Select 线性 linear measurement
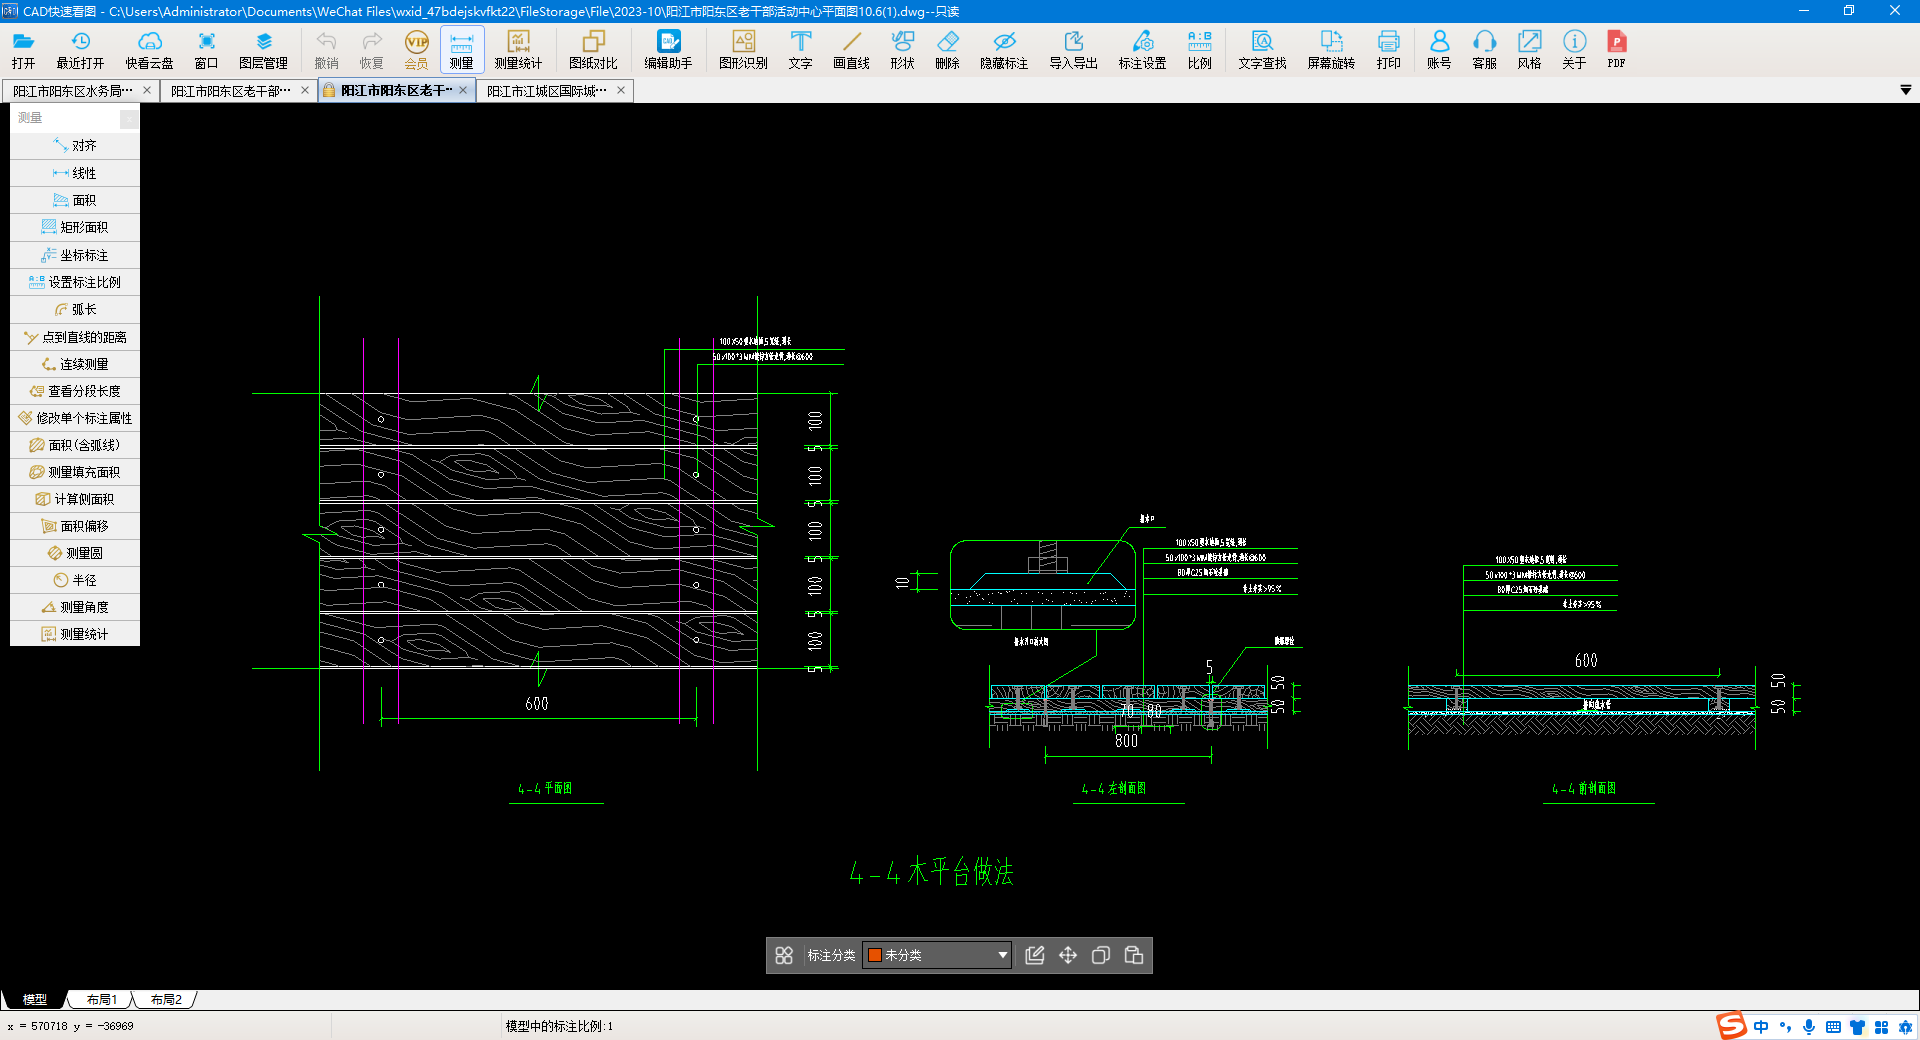The image size is (1920, 1040). click(75, 173)
